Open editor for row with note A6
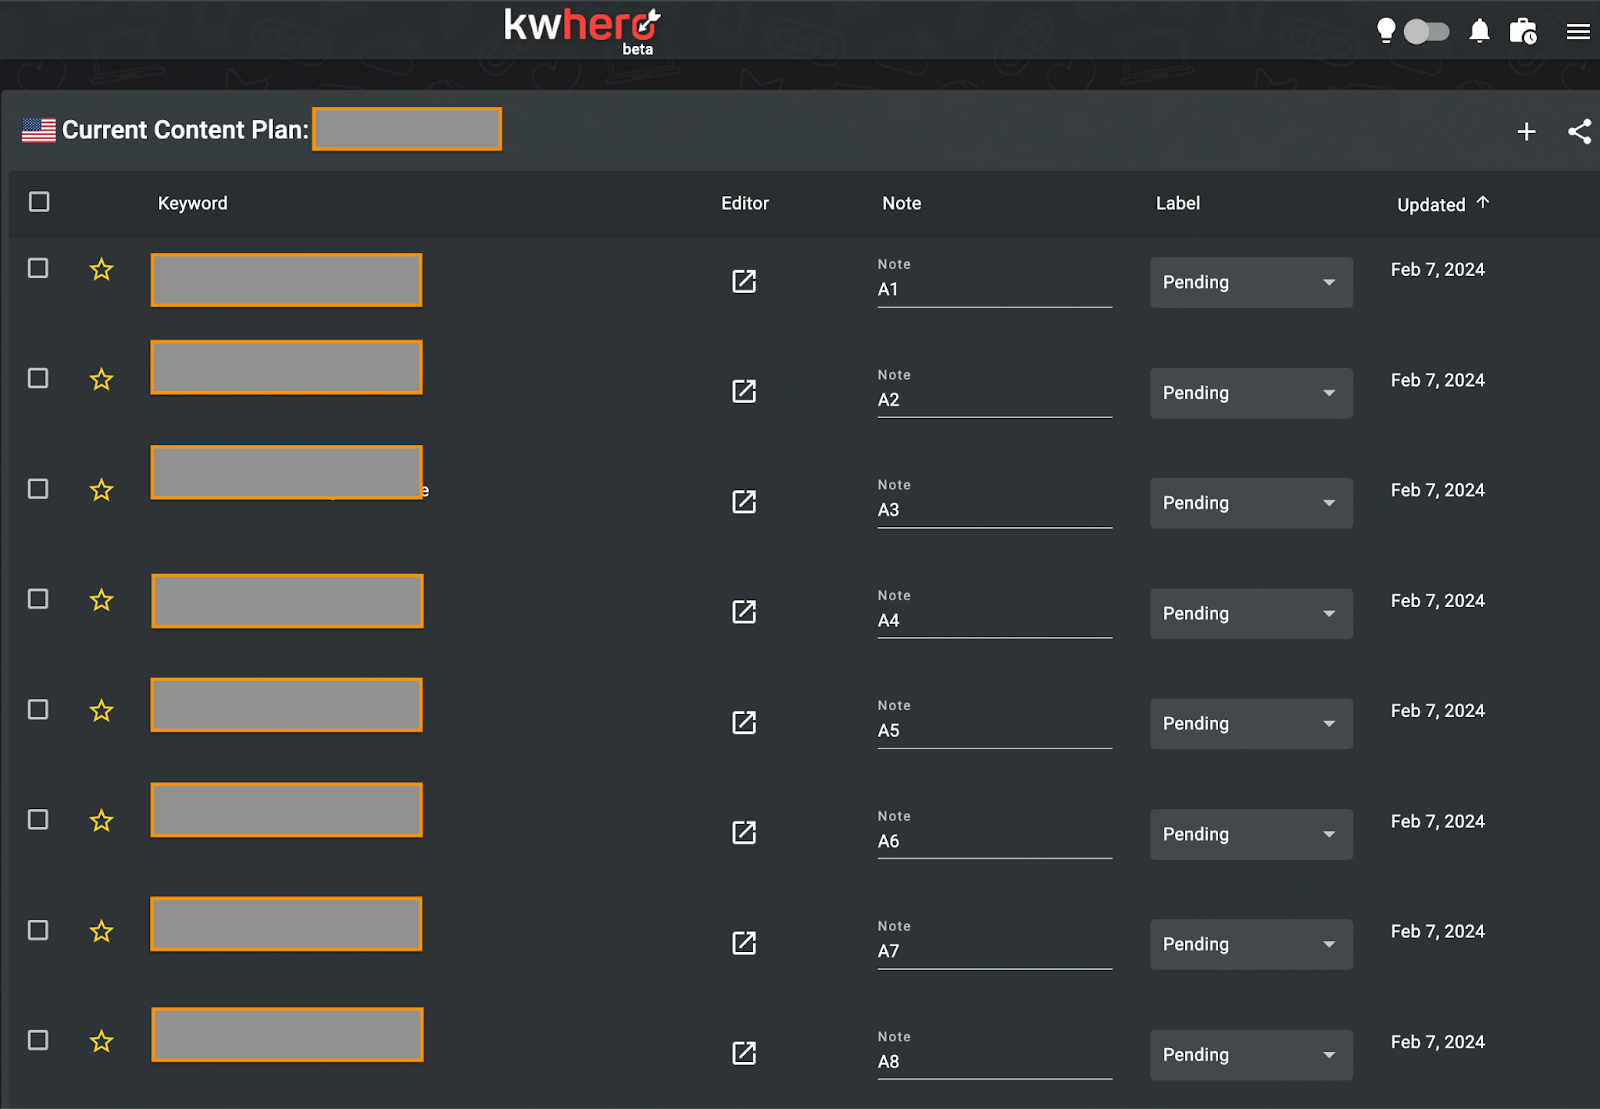 click(x=744, y=832)
